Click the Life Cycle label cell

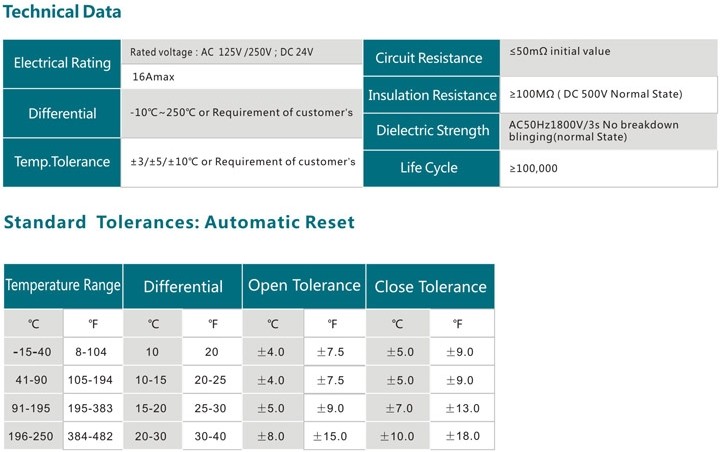(x=429, y=167)
